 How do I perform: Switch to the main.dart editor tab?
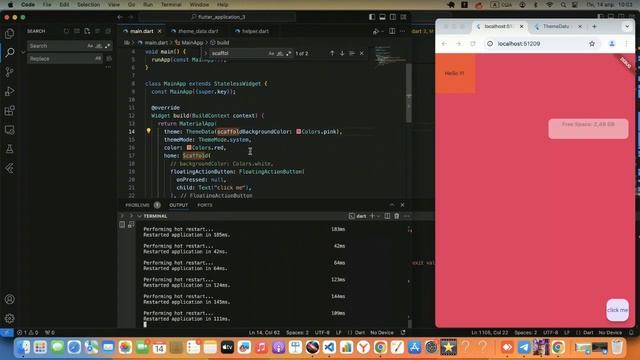pos(142,31)
